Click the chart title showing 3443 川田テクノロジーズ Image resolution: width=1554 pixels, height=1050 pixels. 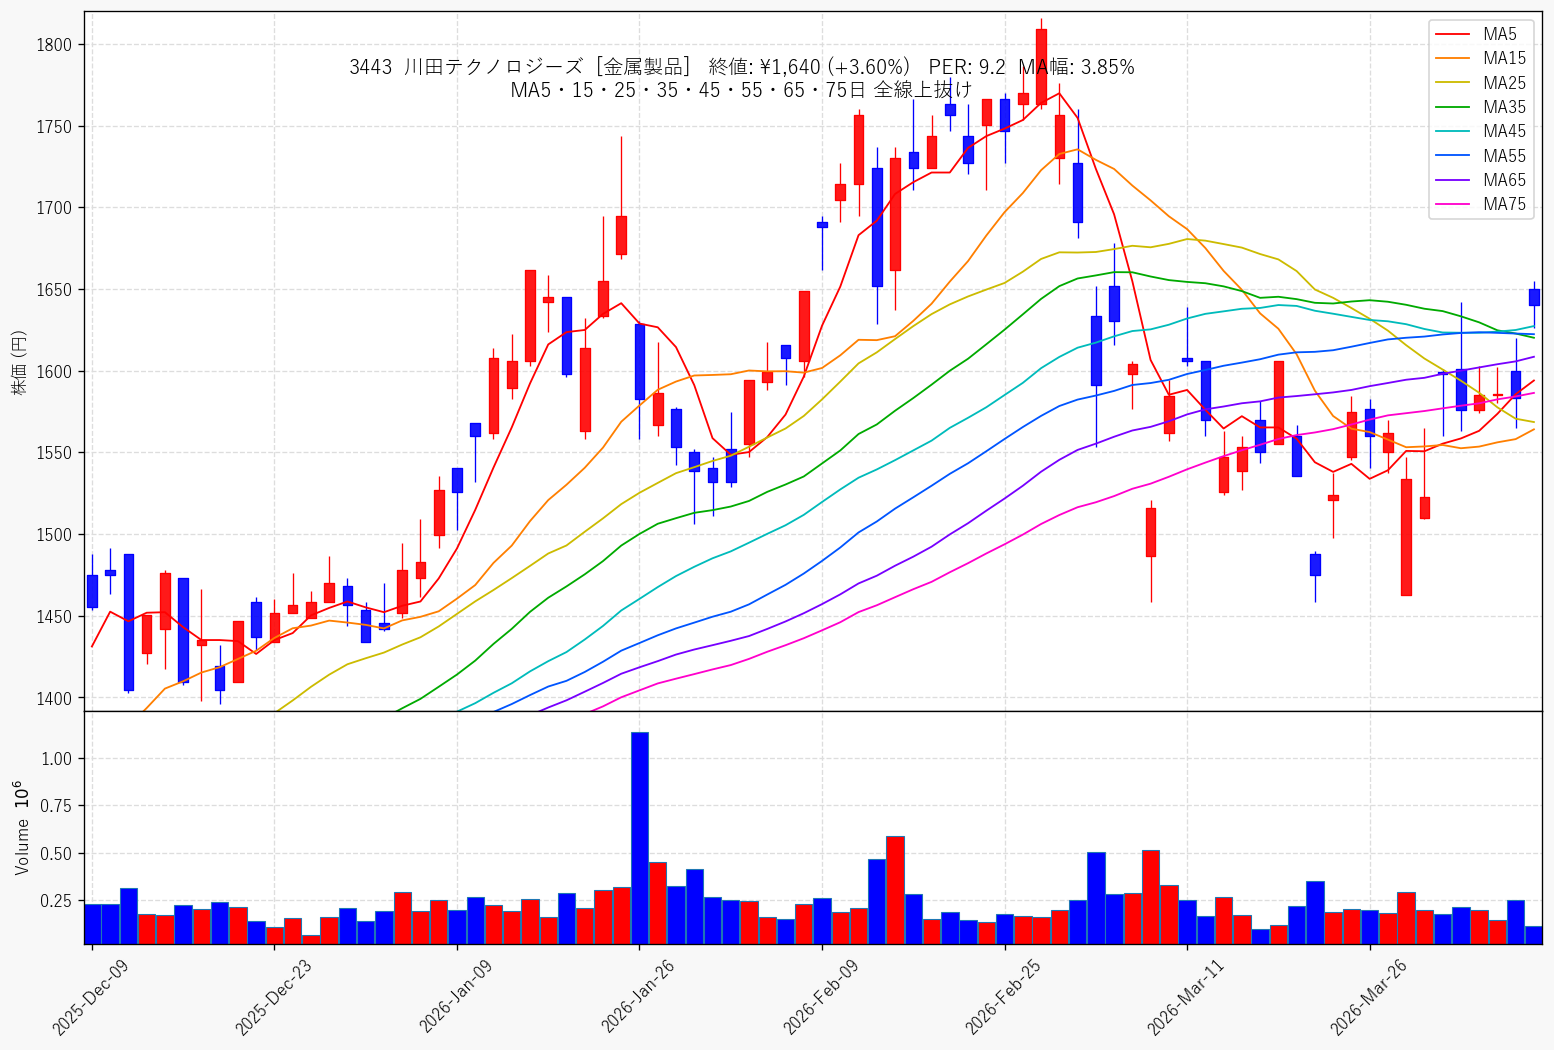coord(741,67)
